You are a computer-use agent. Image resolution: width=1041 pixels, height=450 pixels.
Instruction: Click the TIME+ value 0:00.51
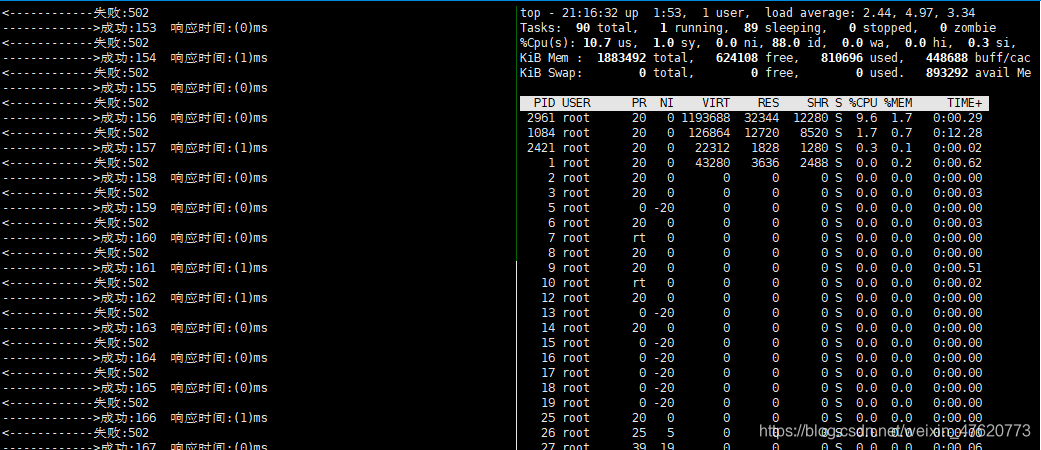[x=957, y=268]
